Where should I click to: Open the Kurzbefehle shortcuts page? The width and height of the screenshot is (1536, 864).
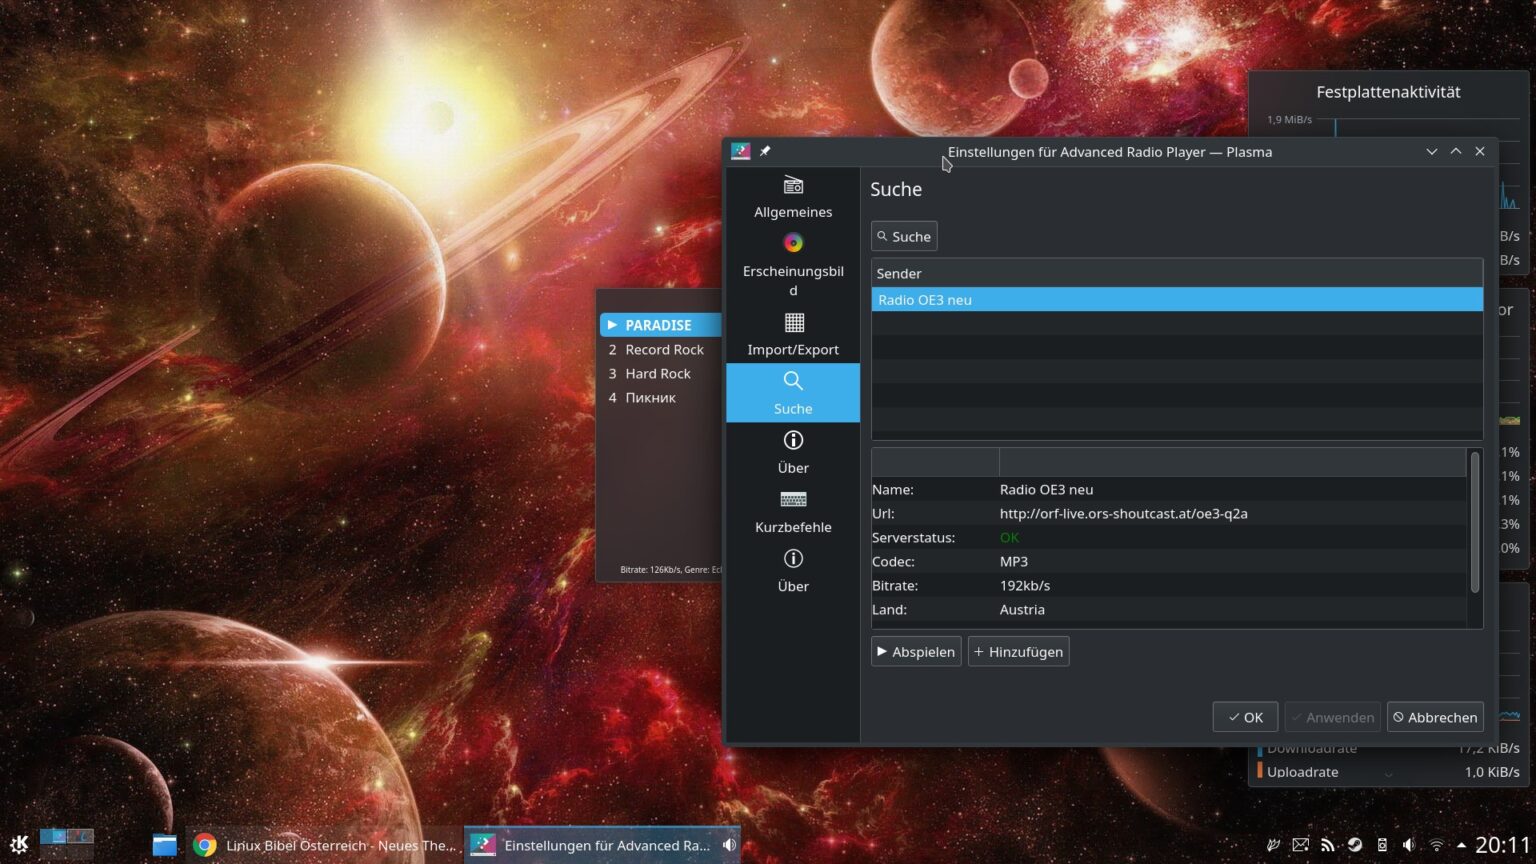(793, 512)
